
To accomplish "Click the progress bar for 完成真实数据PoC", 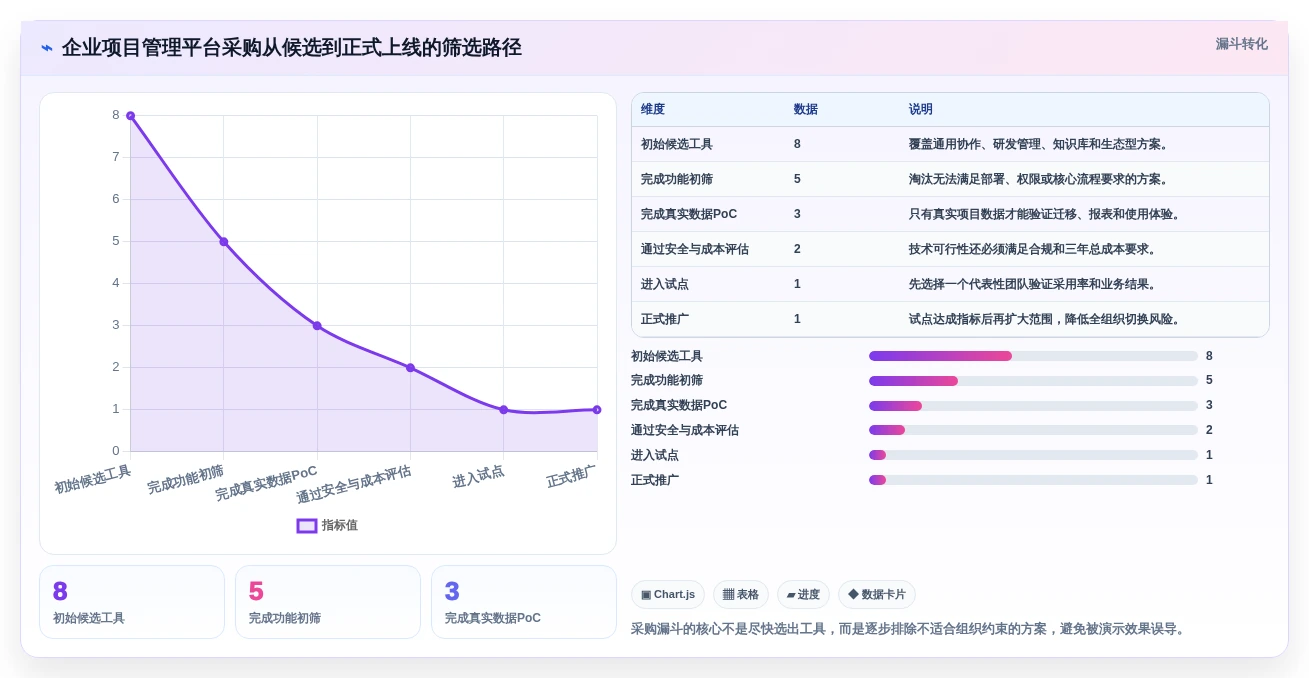I will 1033,406.
